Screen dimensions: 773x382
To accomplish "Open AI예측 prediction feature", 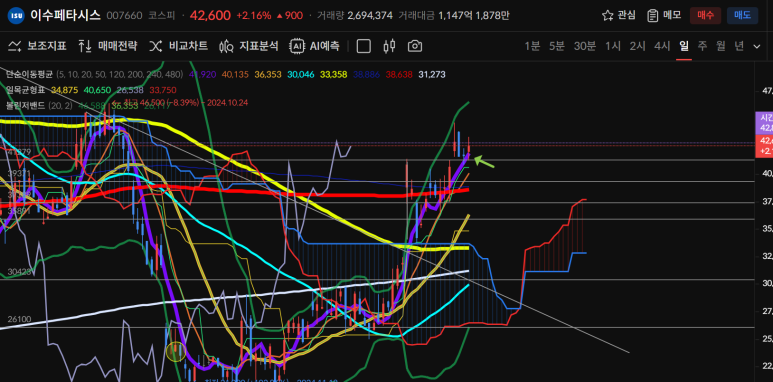I will pos(315,46).
